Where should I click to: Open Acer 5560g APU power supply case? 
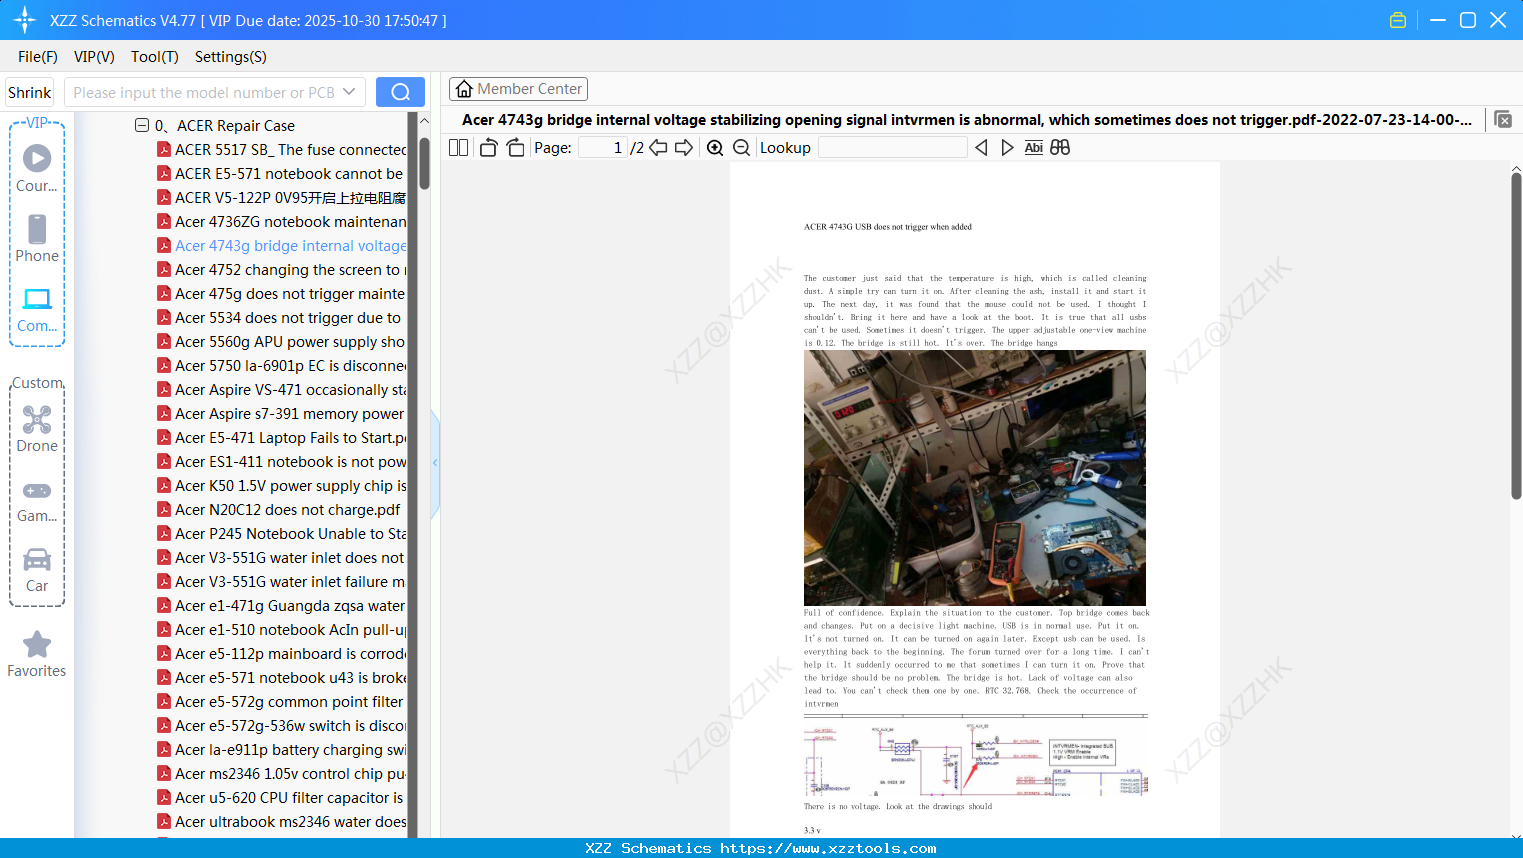(x=282, y=342)
